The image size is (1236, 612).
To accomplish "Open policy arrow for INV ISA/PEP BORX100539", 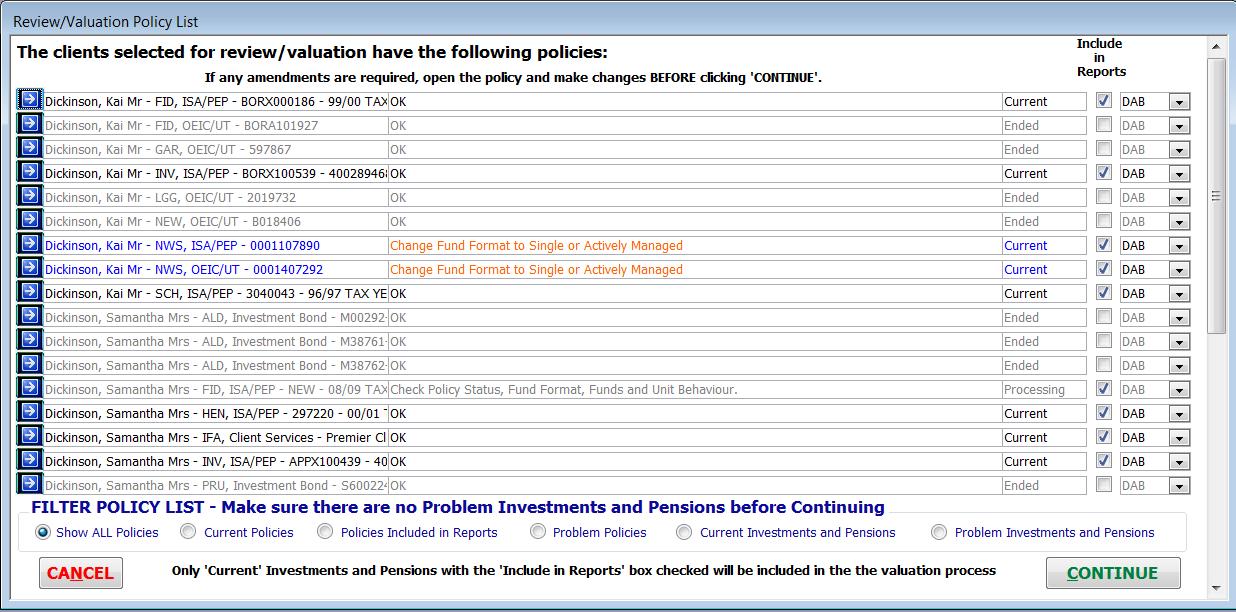I will pos(30,171).
